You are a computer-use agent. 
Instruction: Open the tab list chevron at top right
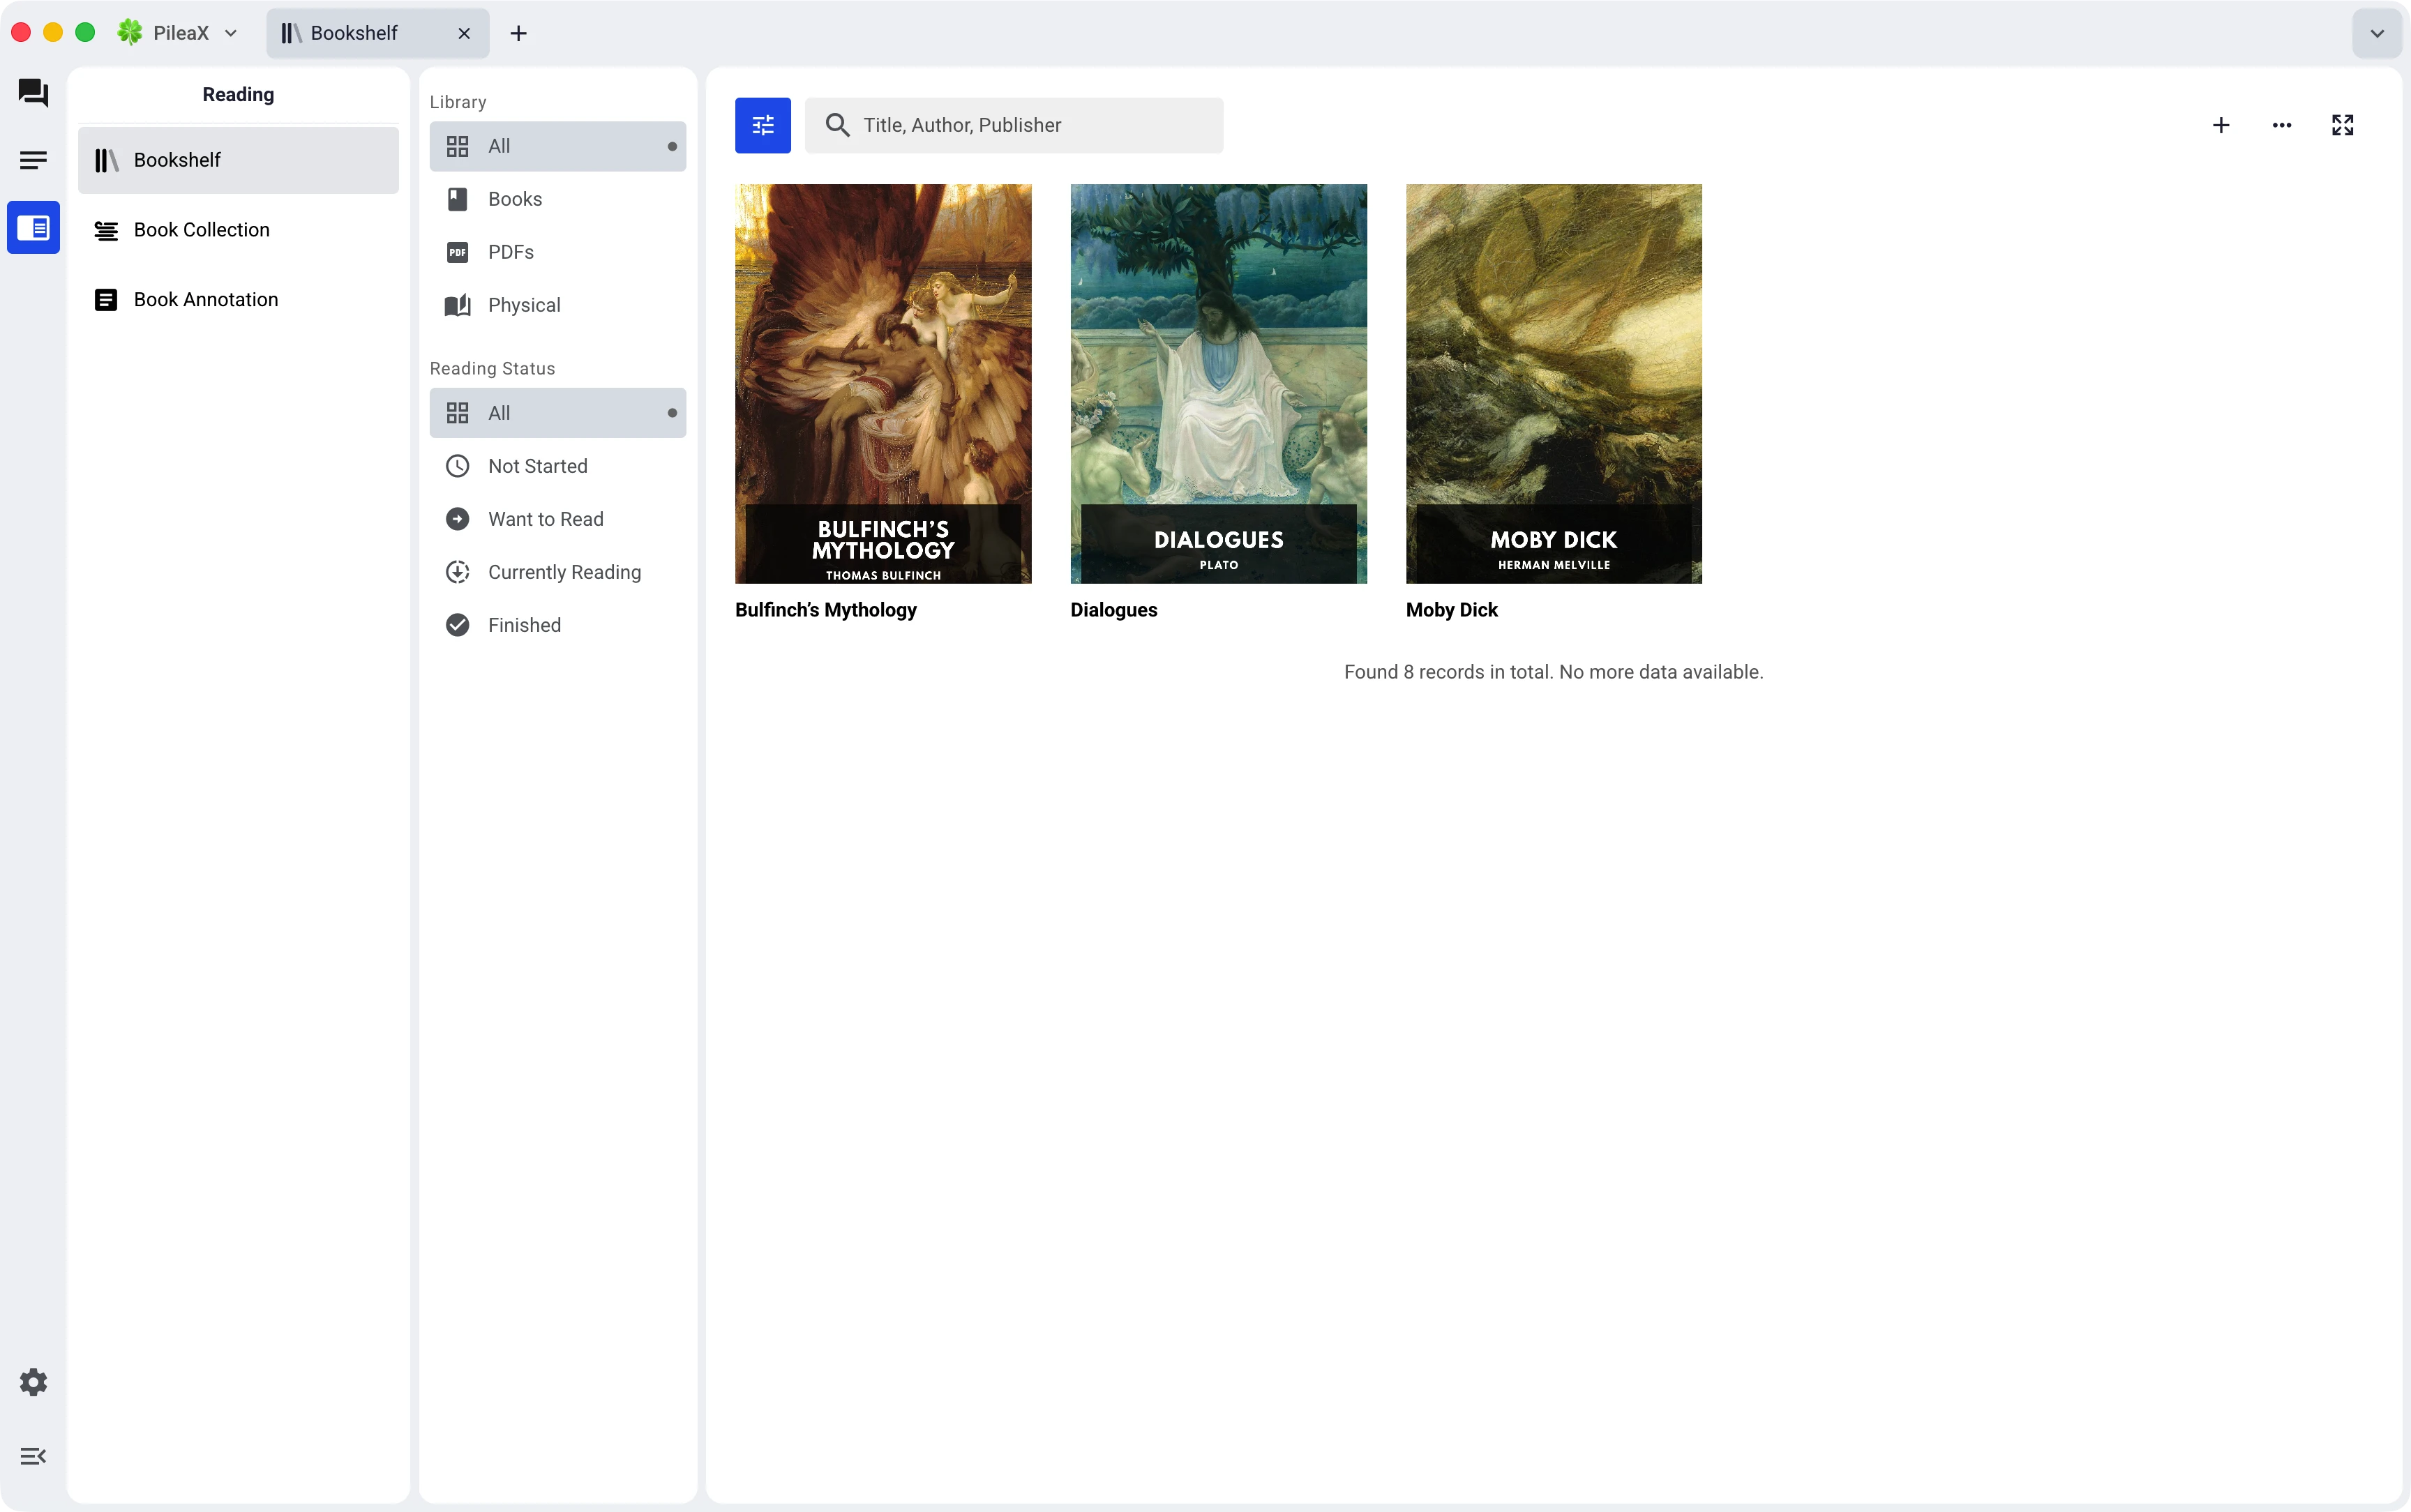2377,33
